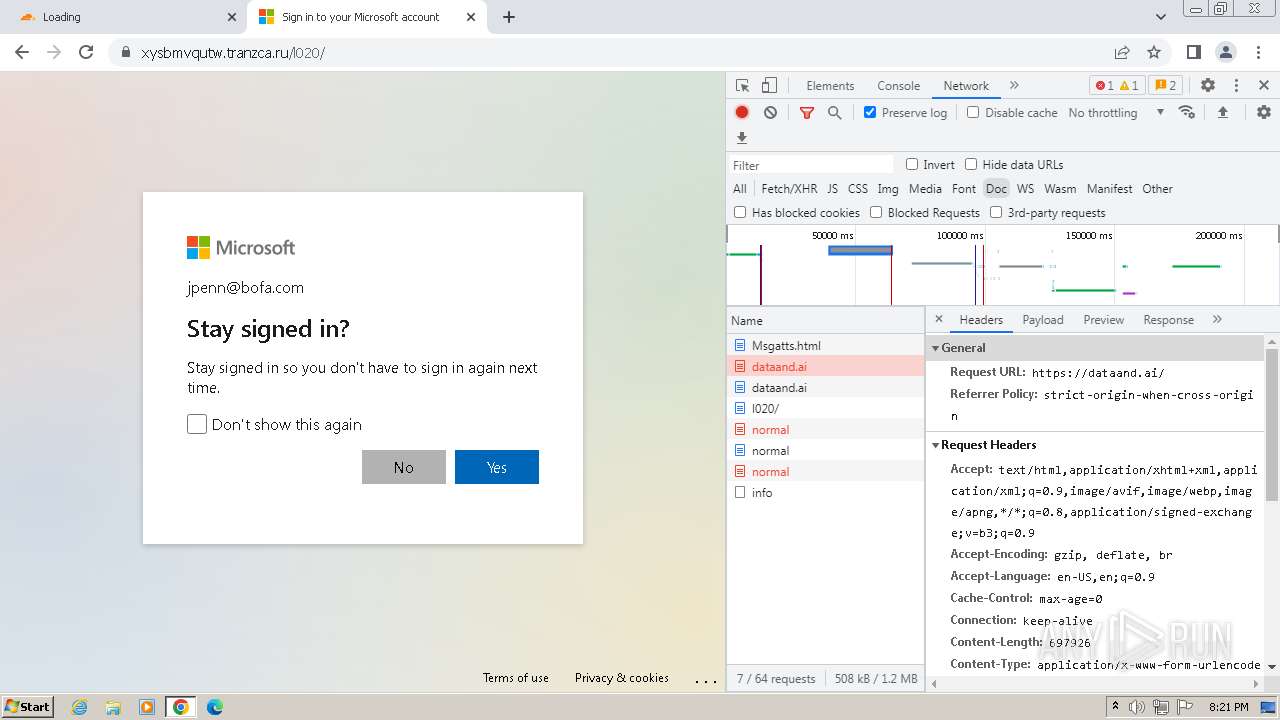Image resolution: width=1280 pixels, height=720 pixels.
Task: Check Has blocked cookies
Action: pyautogui.click(x=740, y=212)
